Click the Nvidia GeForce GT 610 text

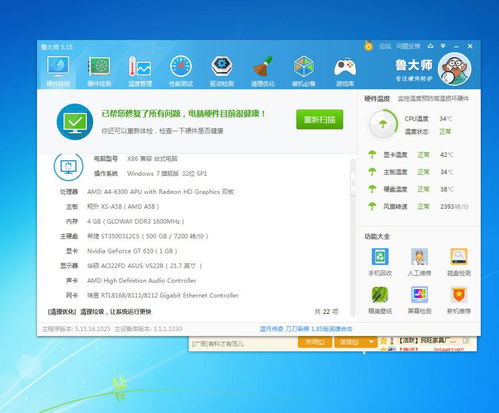[x=132, y=251]
